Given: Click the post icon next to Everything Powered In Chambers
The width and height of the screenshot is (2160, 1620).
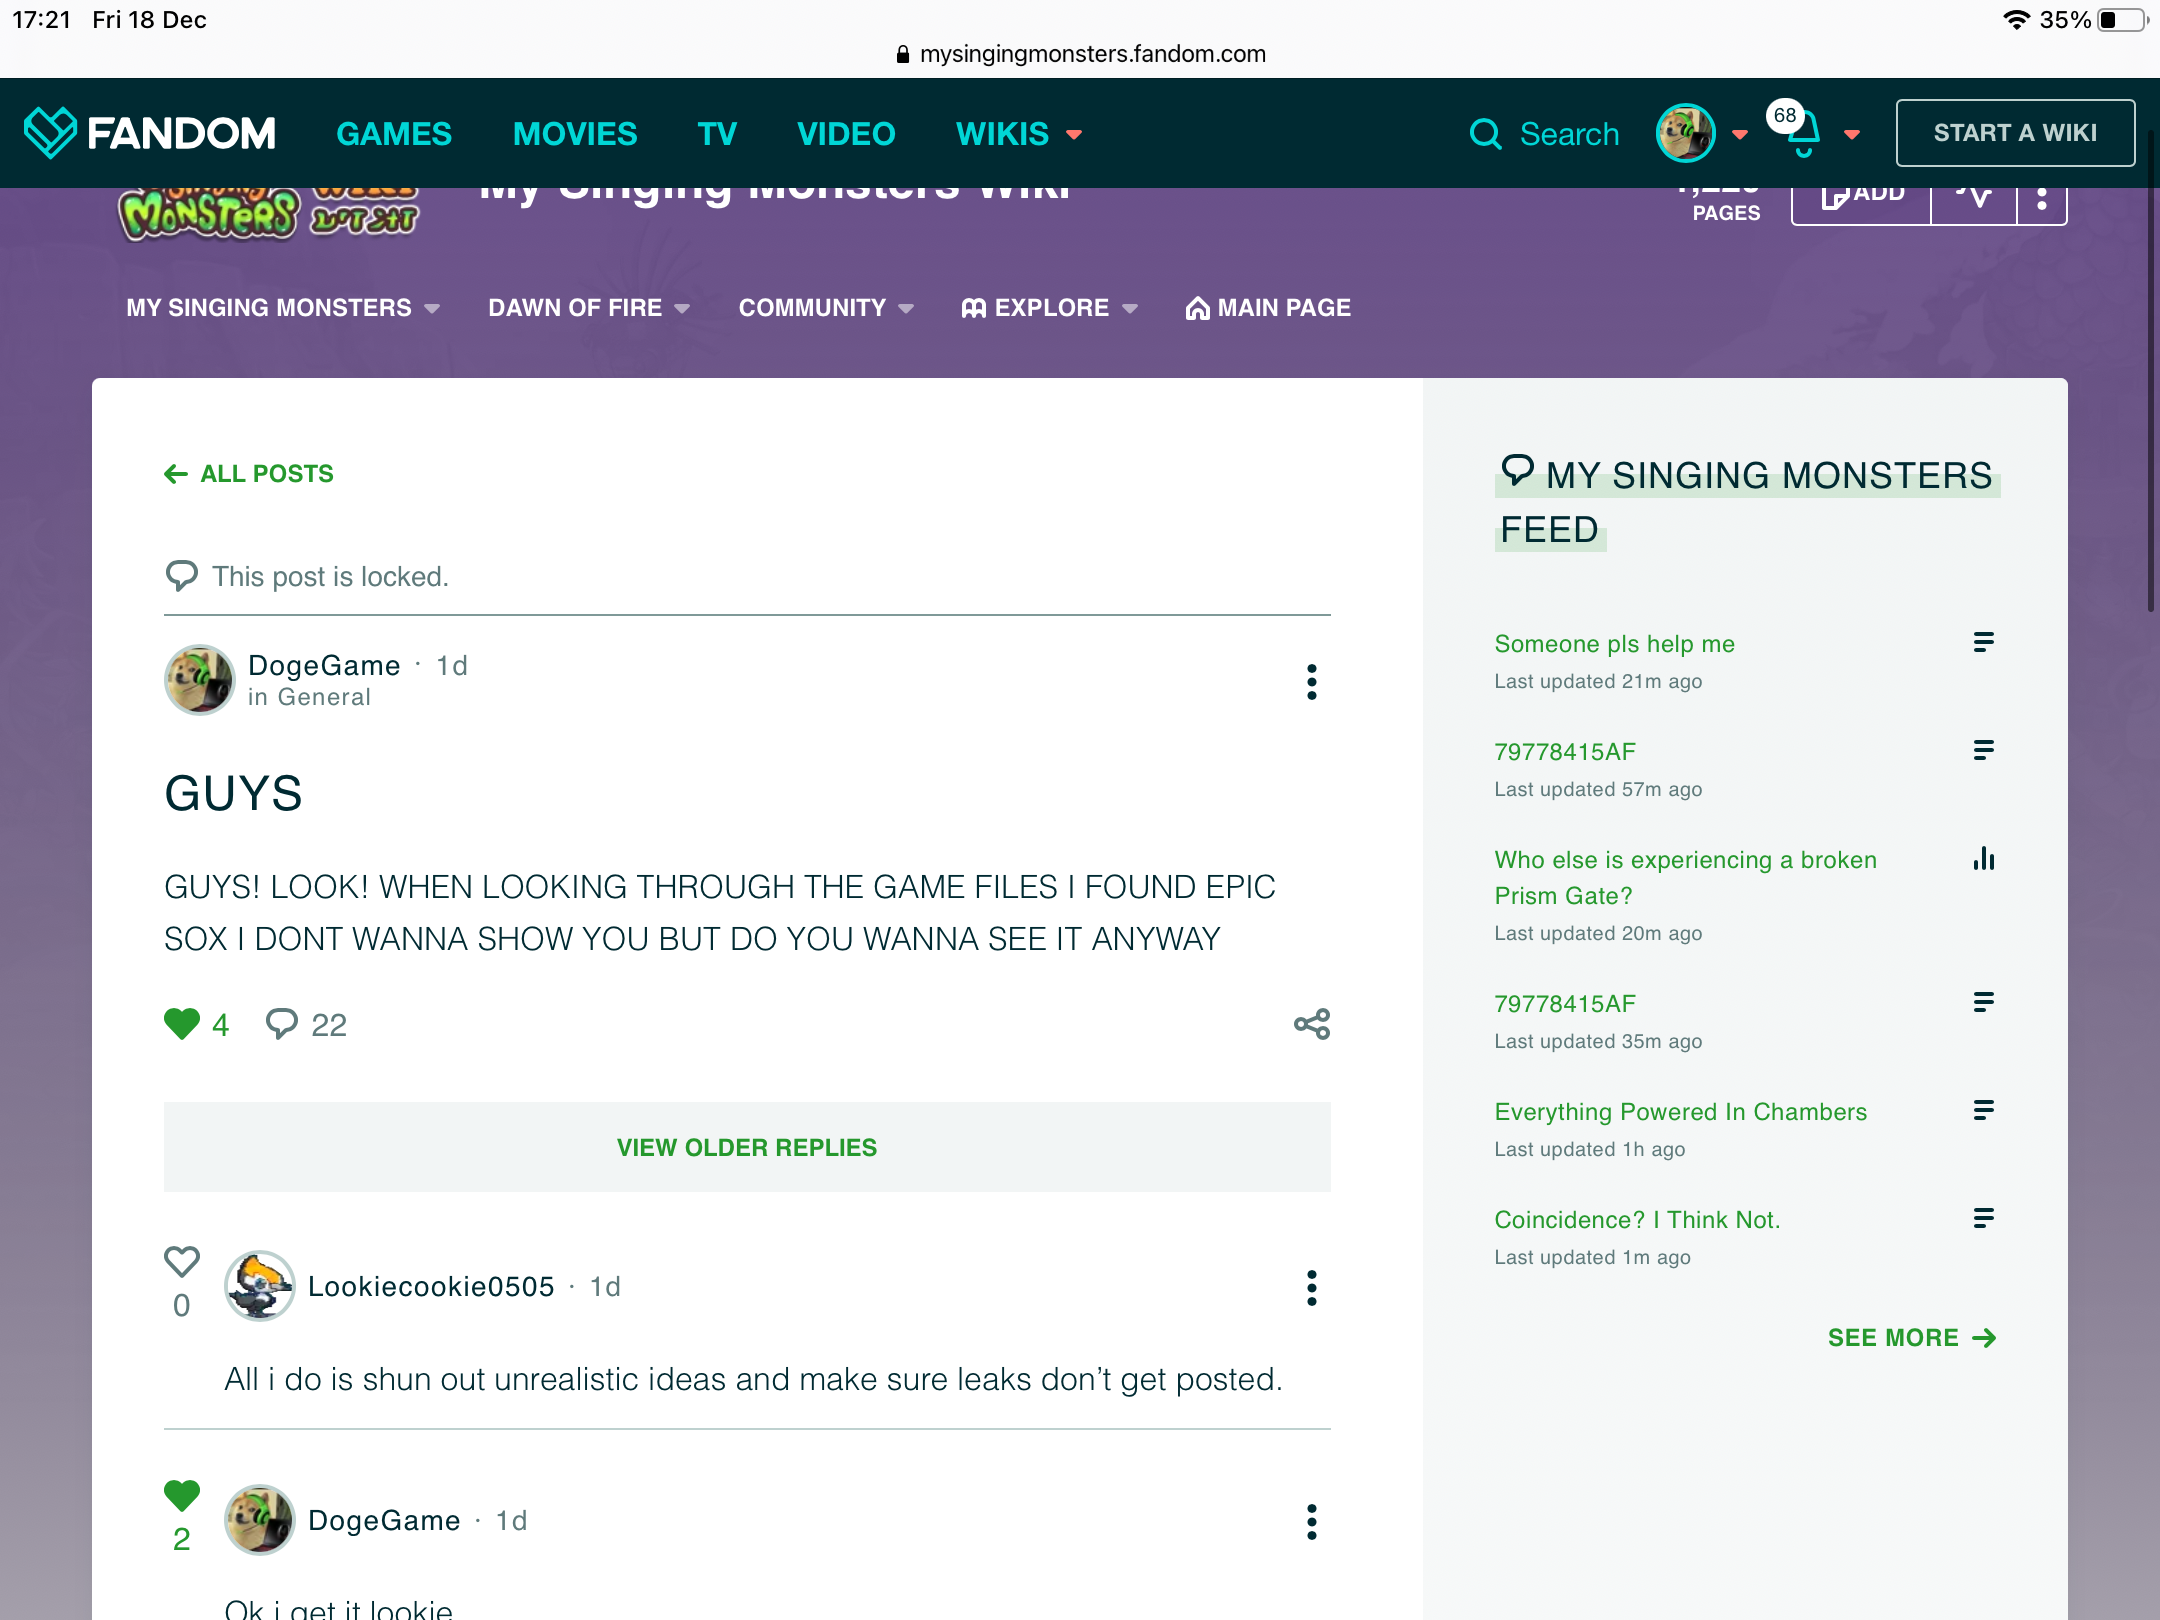Looking at the screenshot, I should click(x=1983, y=1110).
